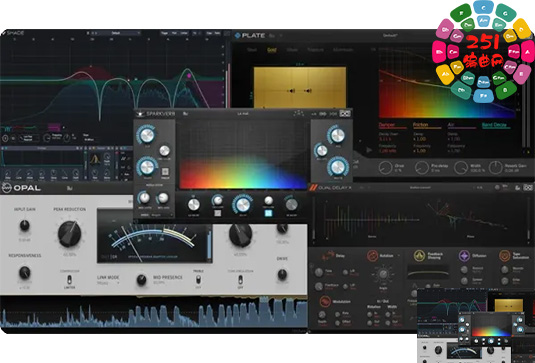Image resolution: width=535 pixels, height=363 pixels.
Task: Click the Angle knob in Dual Delay X Rotation
Action: tap(383, 274)
